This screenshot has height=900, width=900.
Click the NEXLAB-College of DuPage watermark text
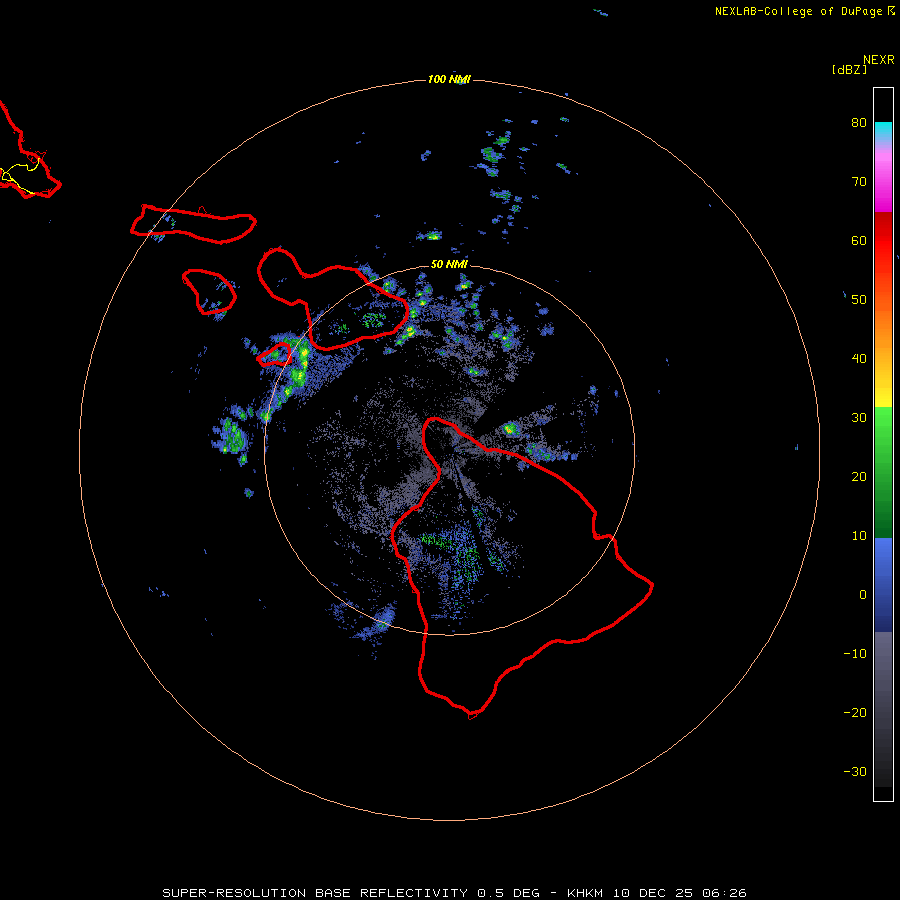click(800, 11)
